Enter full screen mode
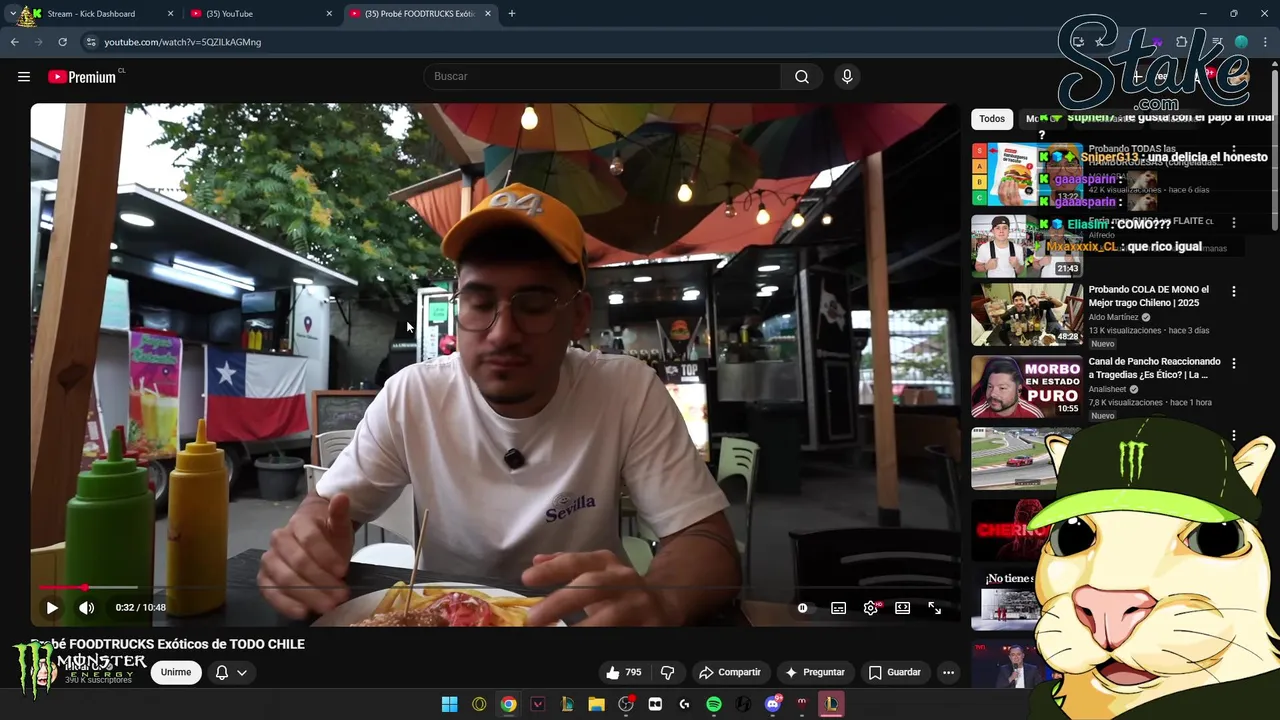Viewport: 1280px width, 720px height. coord(935,608)
